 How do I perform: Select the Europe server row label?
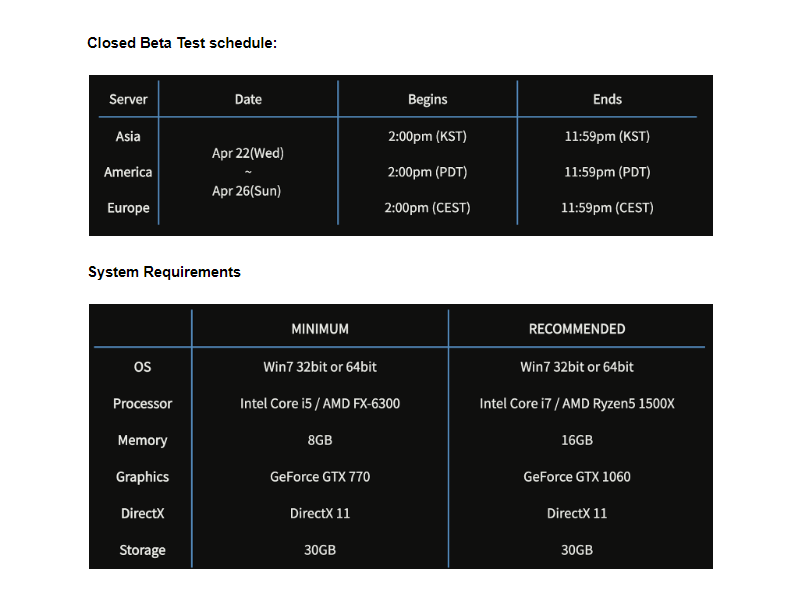[x=128, y=208]
